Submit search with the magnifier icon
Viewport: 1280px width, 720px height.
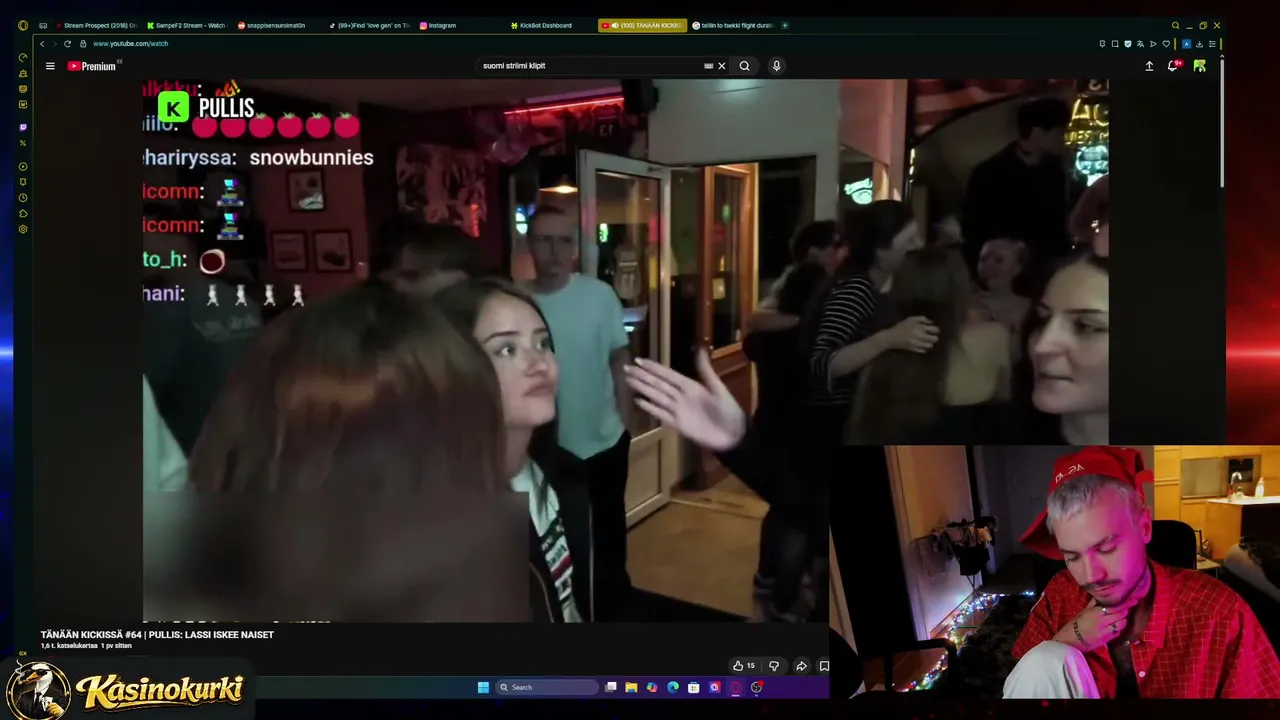coord(744,66)
